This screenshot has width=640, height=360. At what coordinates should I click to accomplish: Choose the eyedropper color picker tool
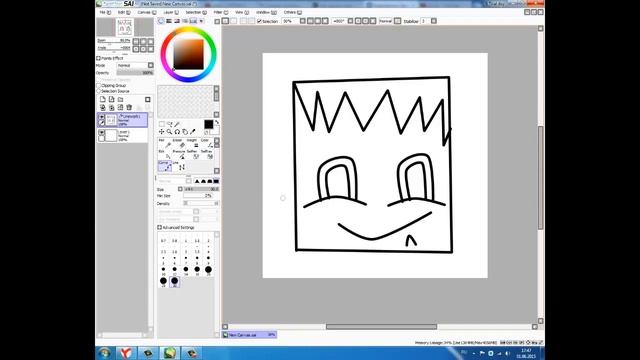[193, 131]
